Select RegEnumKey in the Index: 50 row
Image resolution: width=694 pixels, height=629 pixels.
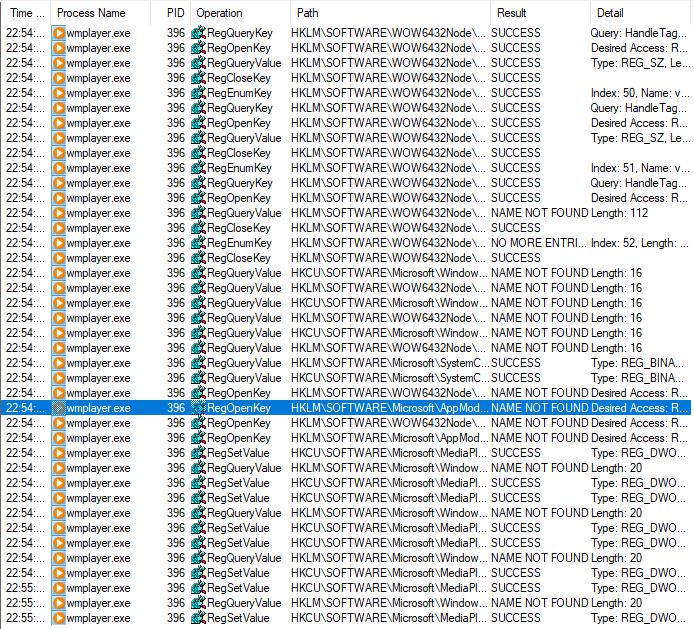click(239, 93)
